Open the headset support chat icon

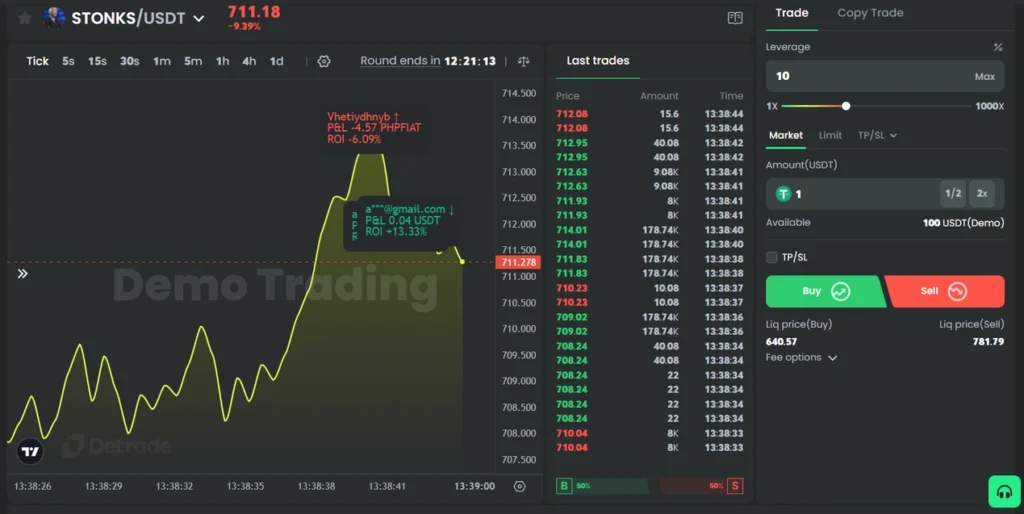coord(1004,492)
